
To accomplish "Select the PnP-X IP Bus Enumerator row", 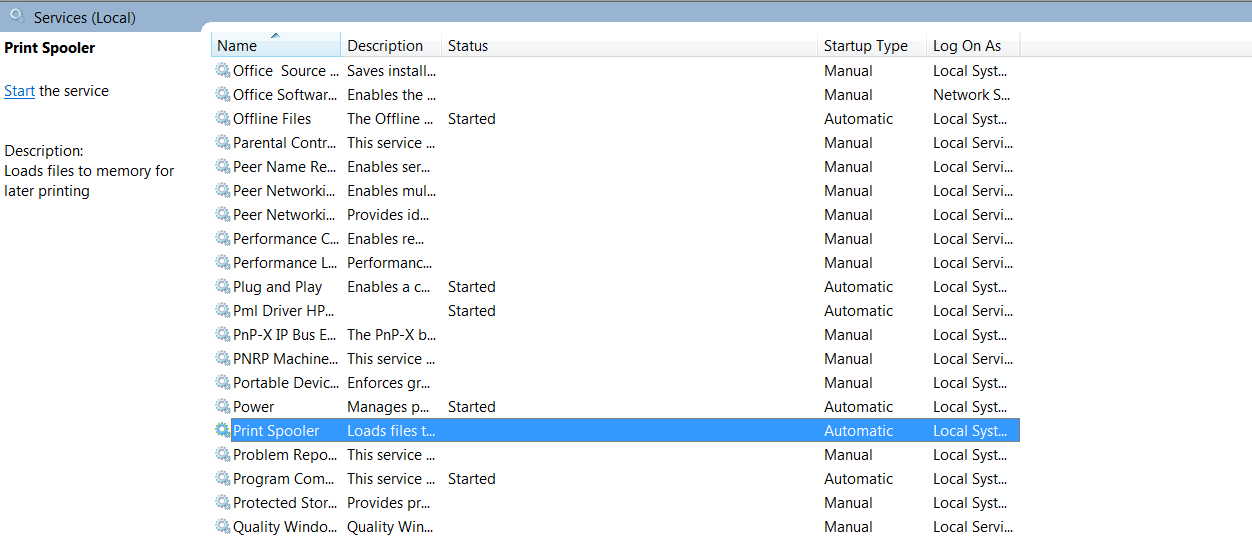I will tap(285, 335).
